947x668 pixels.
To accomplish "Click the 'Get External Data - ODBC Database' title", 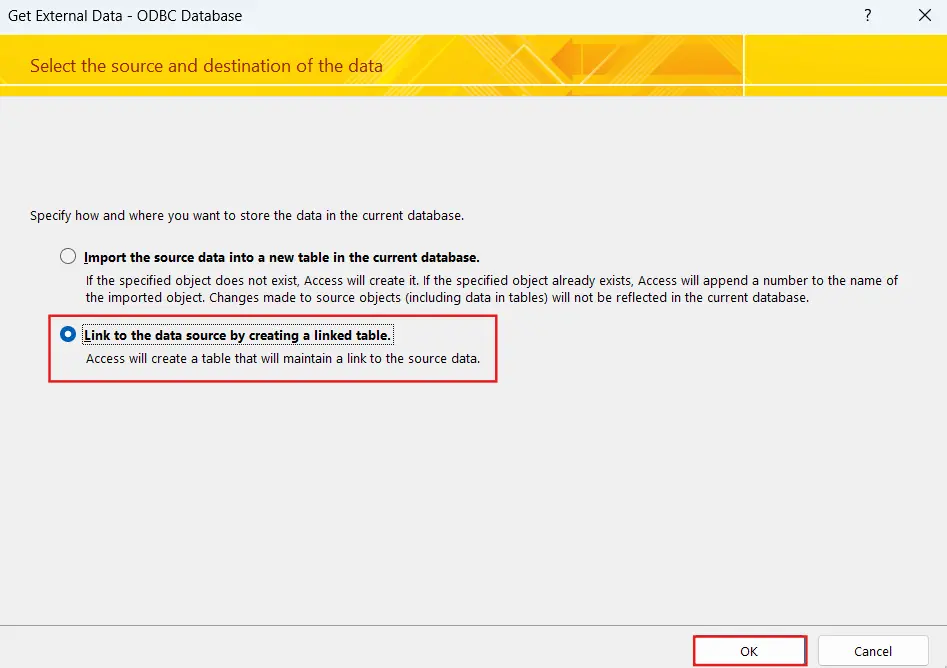I will (x=125, y=16).
